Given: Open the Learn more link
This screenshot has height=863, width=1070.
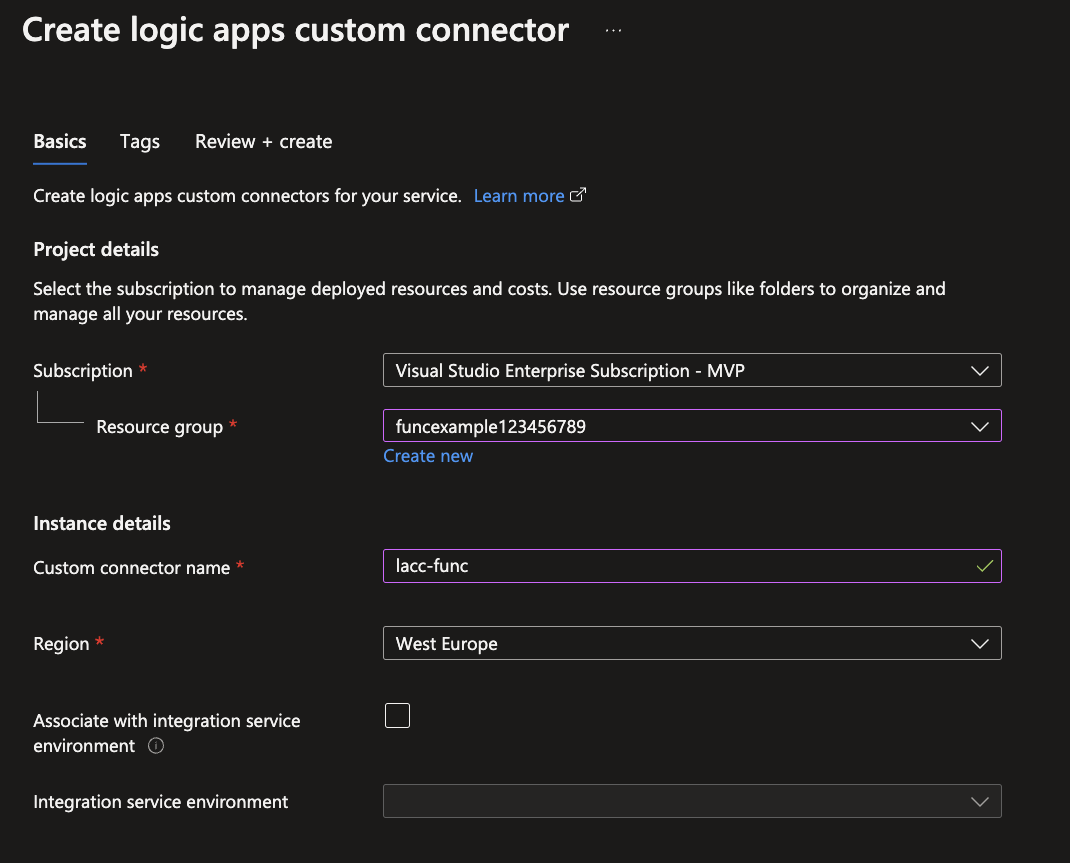Looking at the screenshot, I should pos(518,196).
